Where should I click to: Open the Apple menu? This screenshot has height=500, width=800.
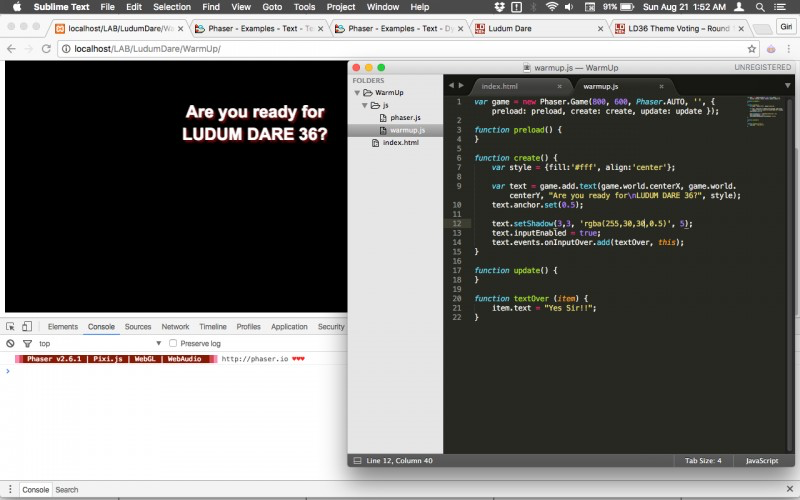[16, 7]
